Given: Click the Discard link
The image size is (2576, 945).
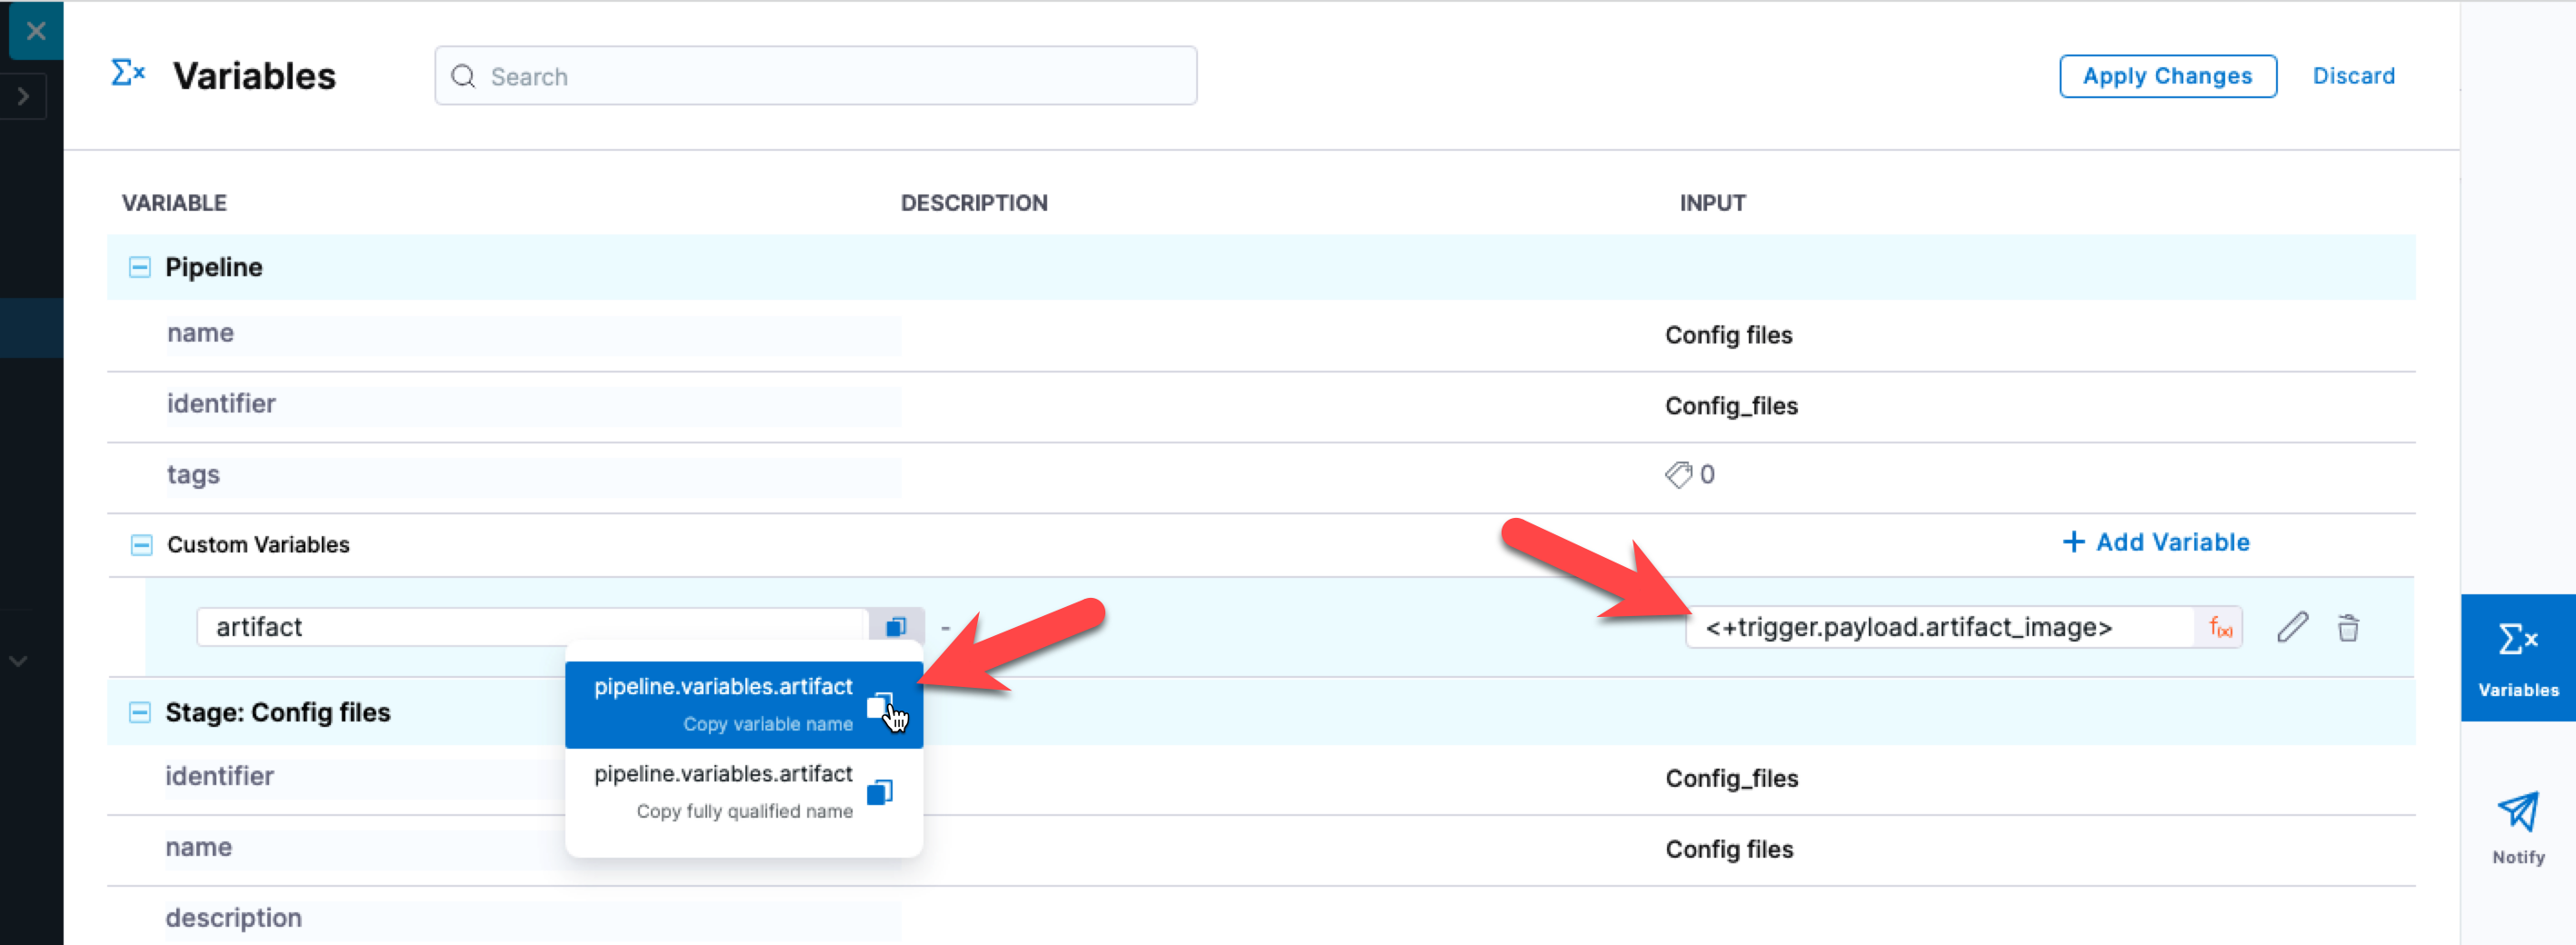Looking at the screenshot, I should 2353,76.
